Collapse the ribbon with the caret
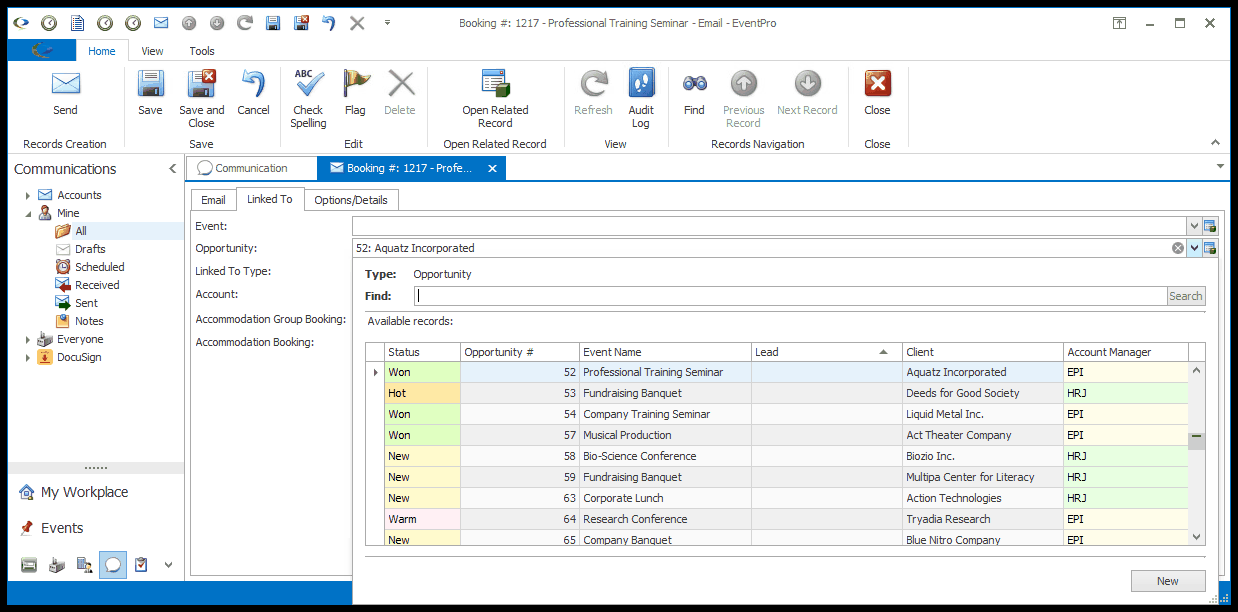1238x612 pixels. 1216,143
